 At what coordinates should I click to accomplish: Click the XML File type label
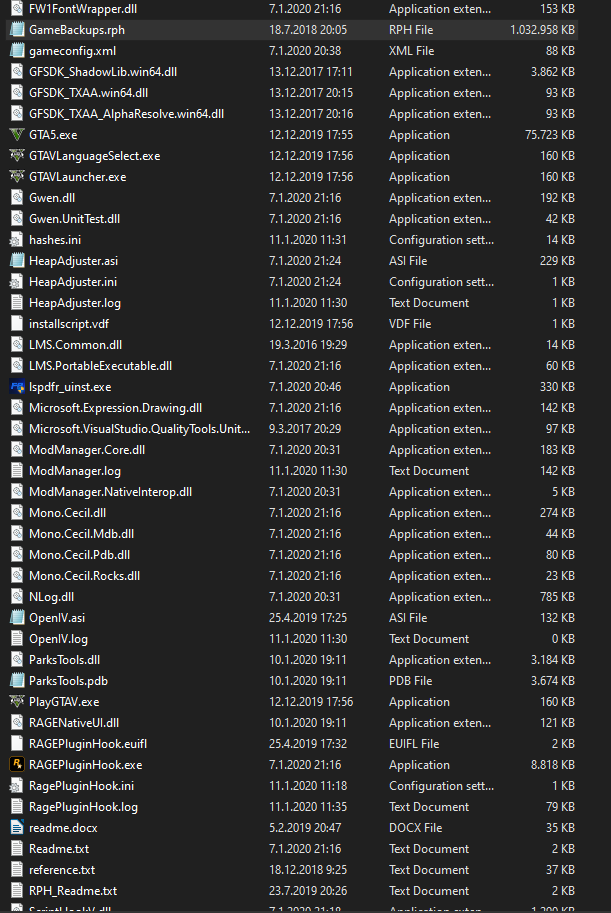click(x=412, y=51)
